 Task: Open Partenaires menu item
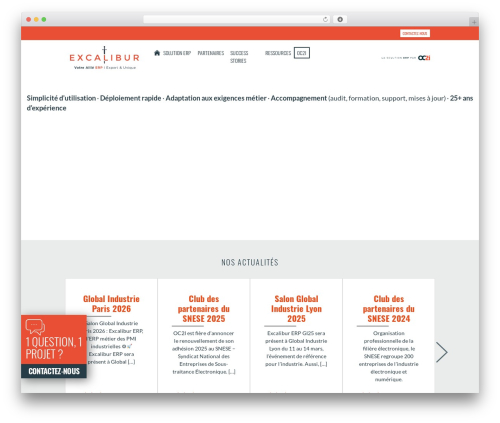pos(211,53)
